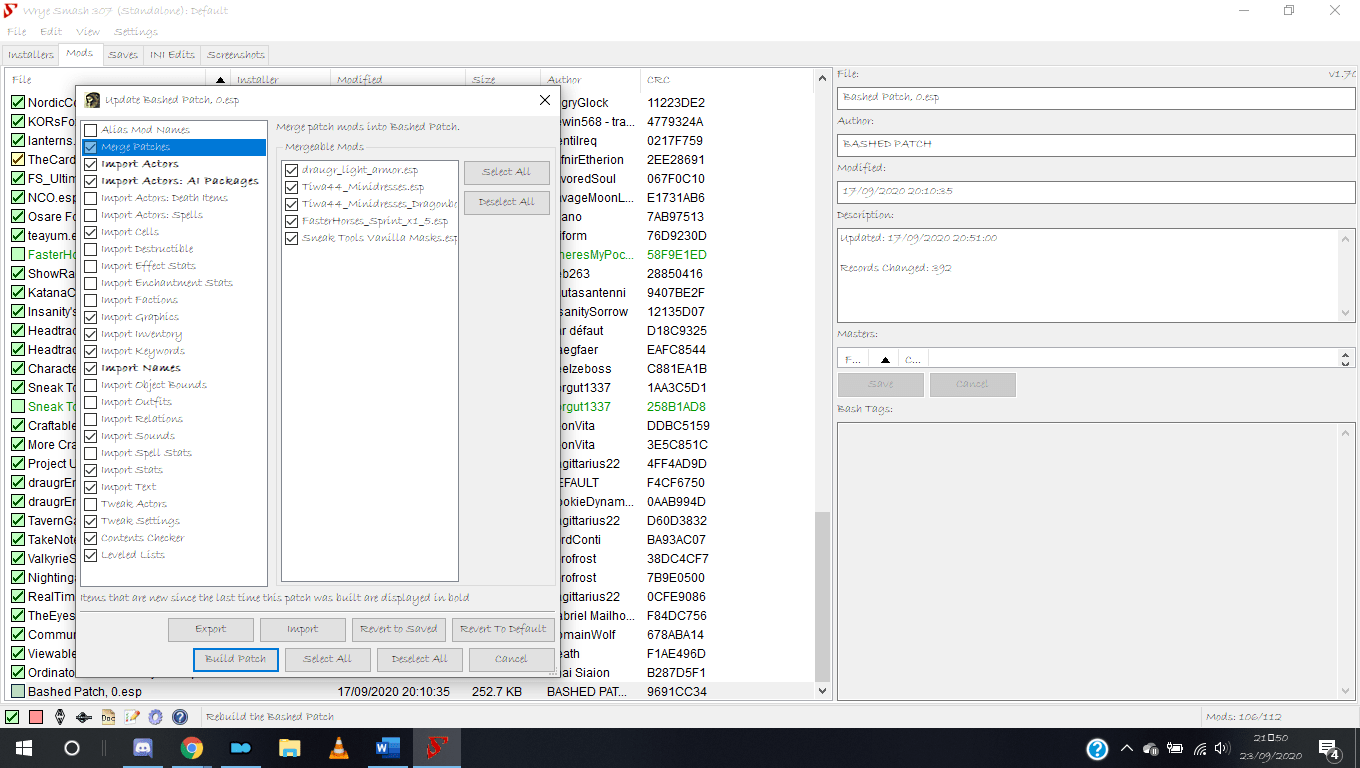Open File Explorer from the taskbar

tap(290, 748)
